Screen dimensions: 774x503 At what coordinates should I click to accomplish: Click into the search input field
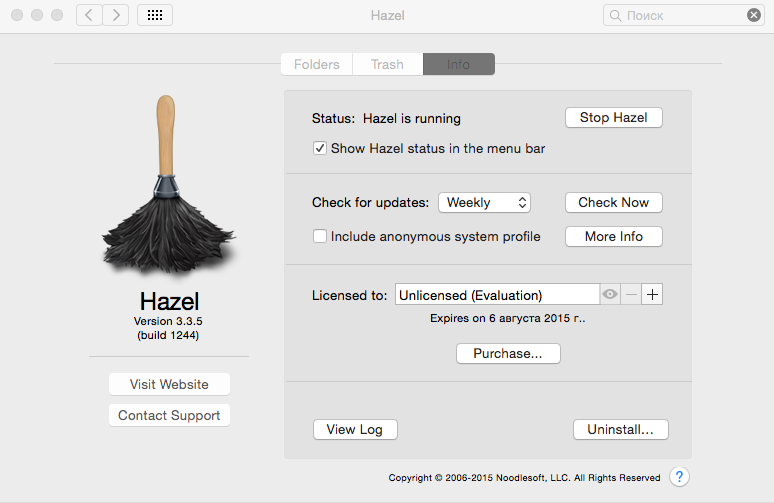[680, 15]
